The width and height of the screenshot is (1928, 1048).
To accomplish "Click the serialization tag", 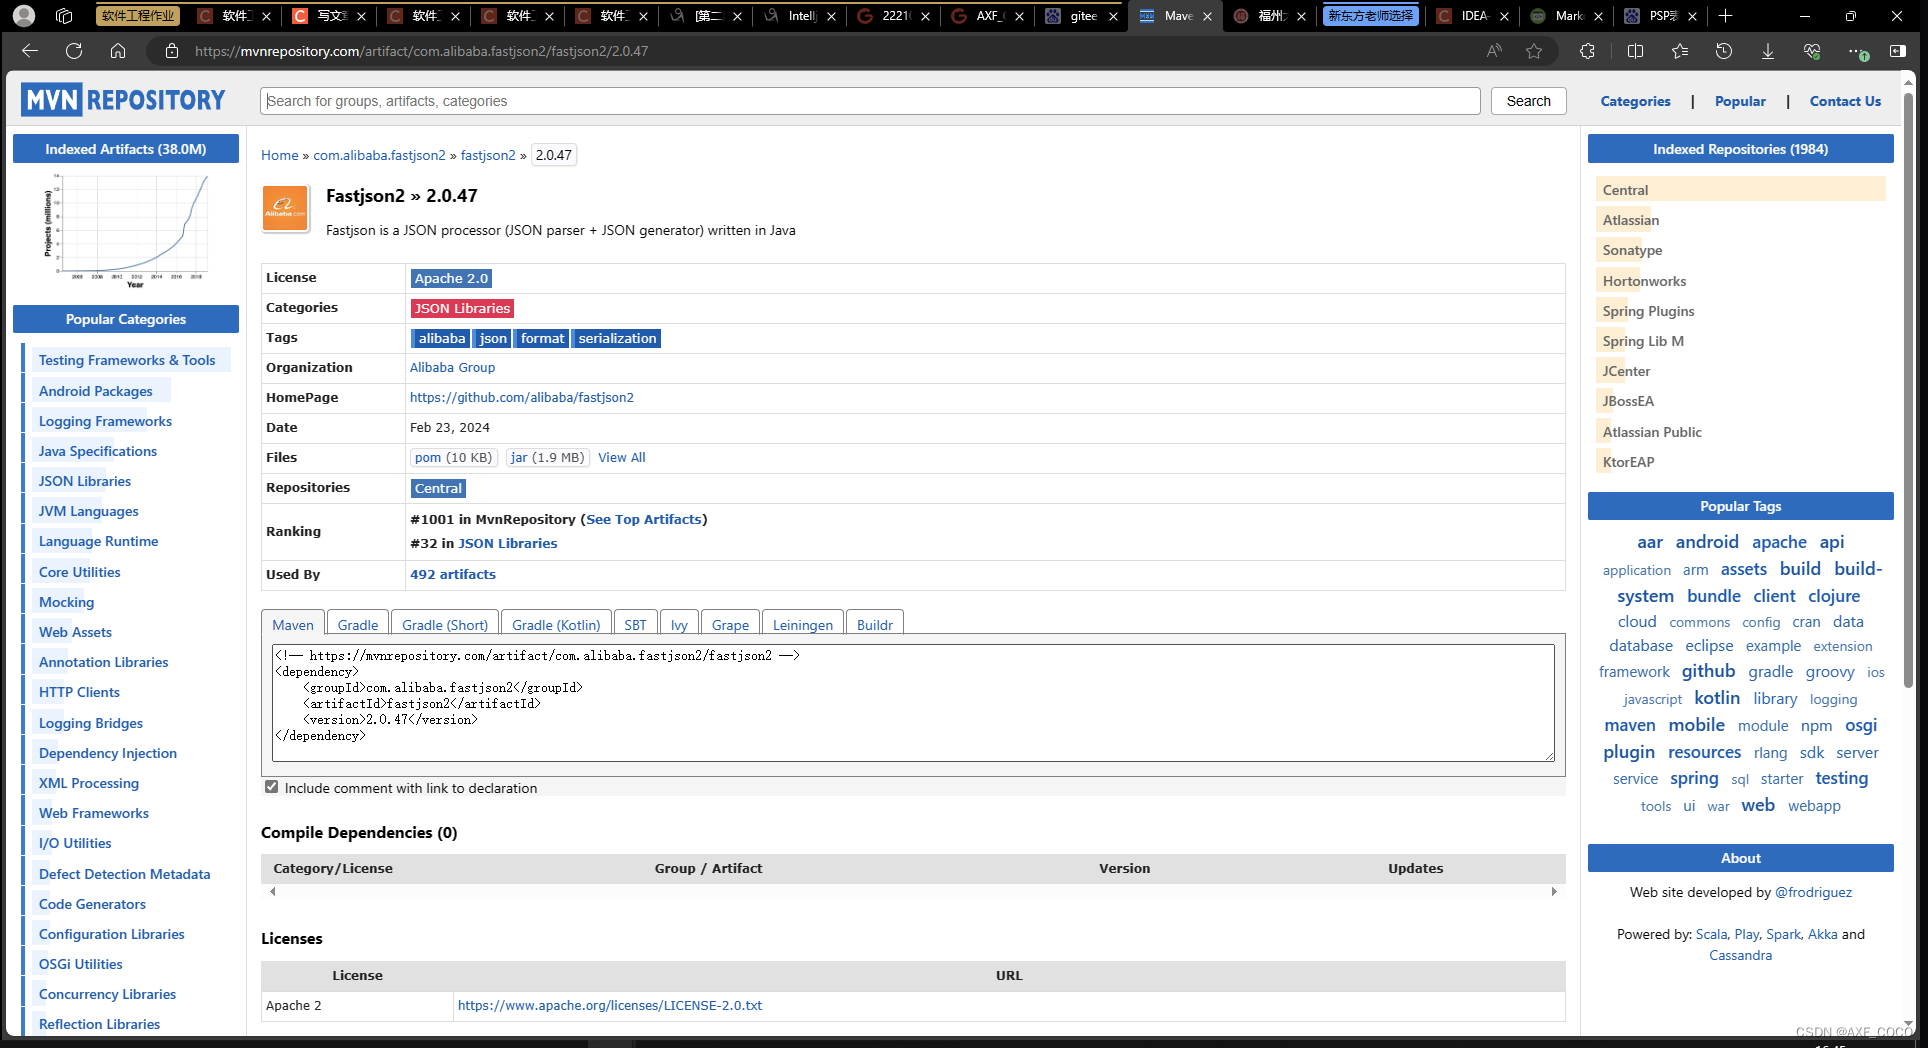I will pos(617,338).
